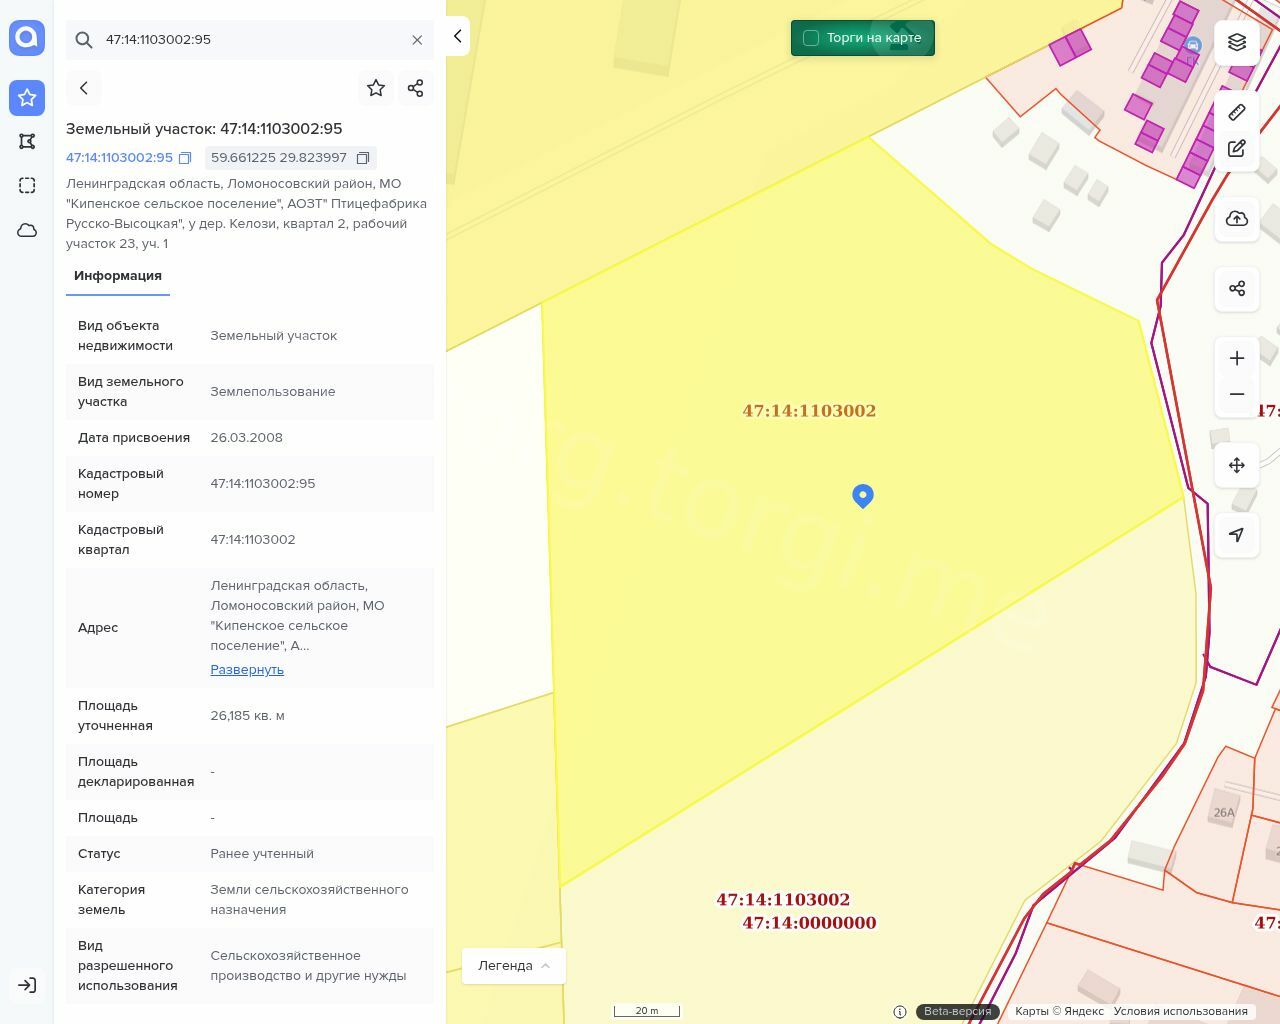Open the Условия использования link
This screenshot has height=1024, width=1280.
[x=1180, y=1011]
